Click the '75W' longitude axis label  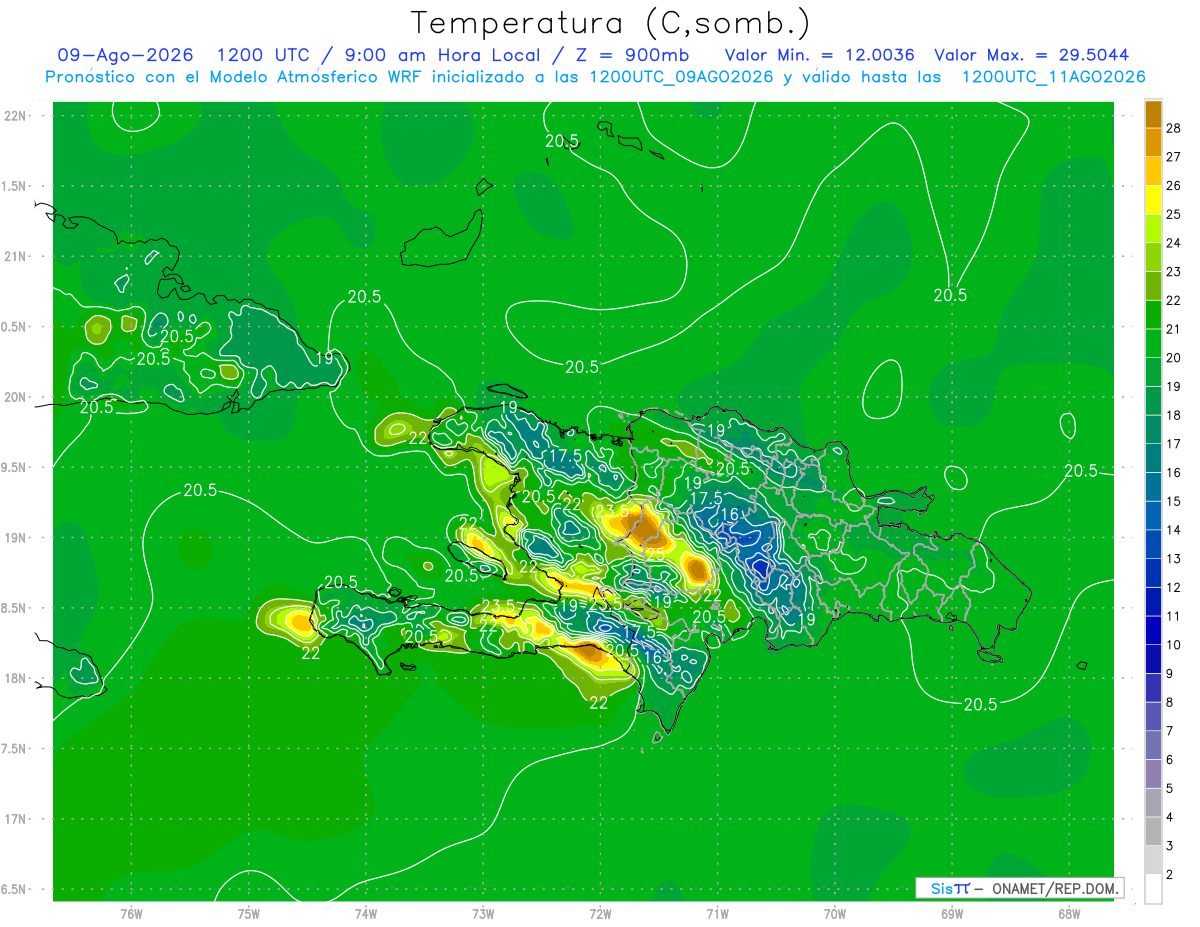pyautogui.click(x=249, y=914)
